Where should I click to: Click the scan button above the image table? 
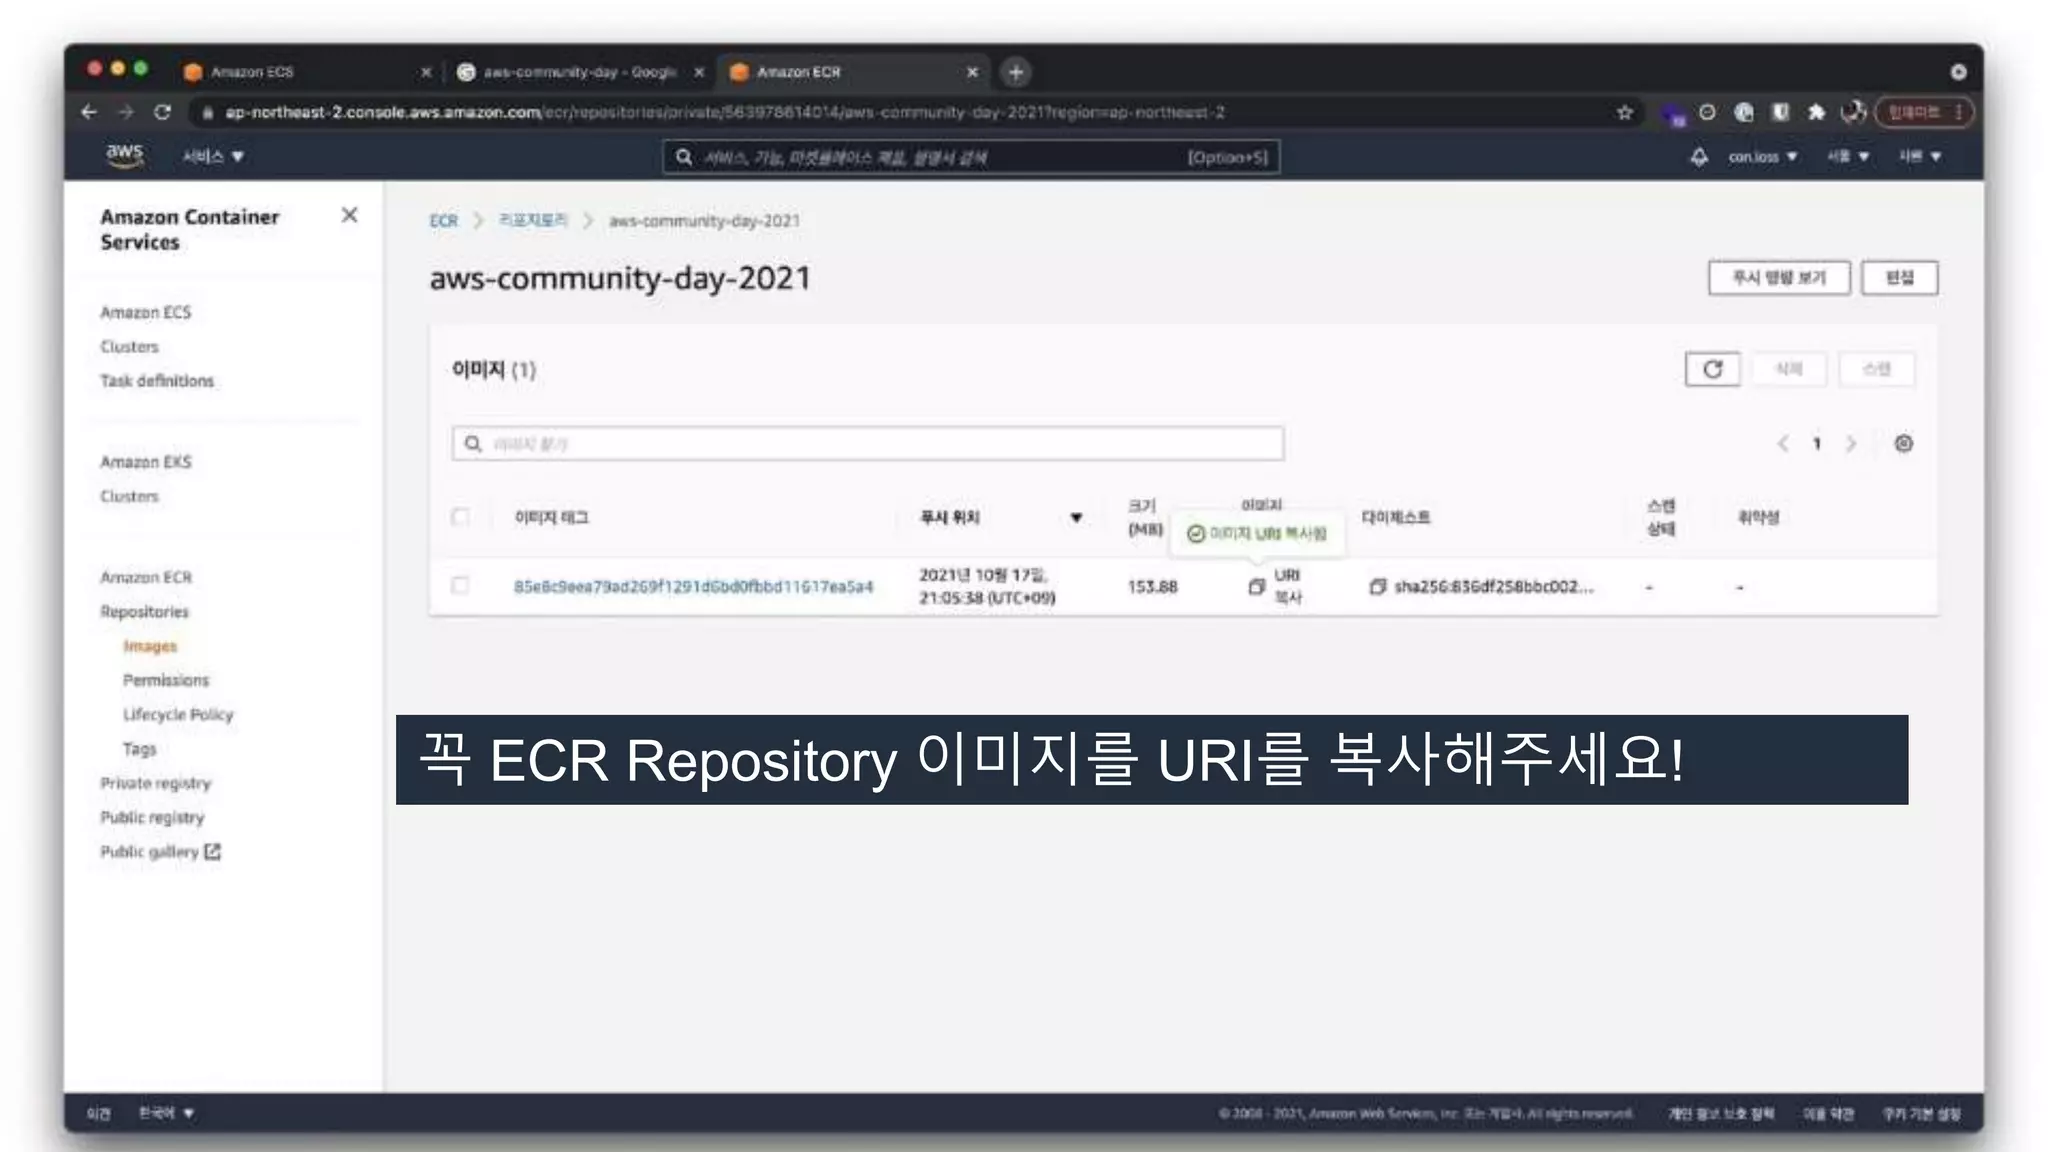[x=1877, y=369]
